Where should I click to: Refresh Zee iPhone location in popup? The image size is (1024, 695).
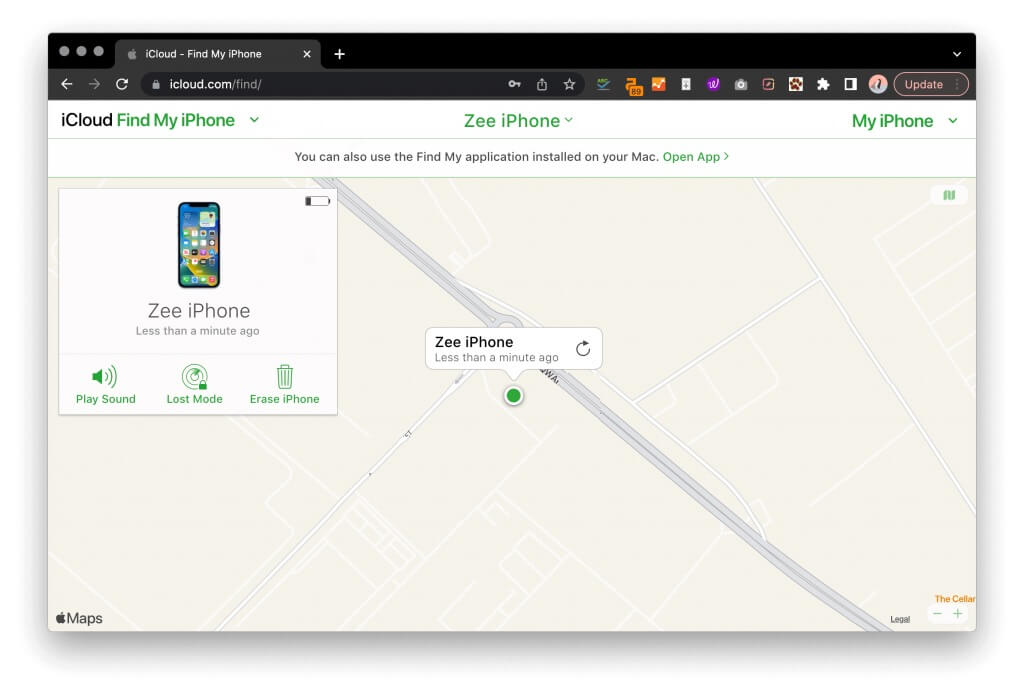[x=583, y=349]
